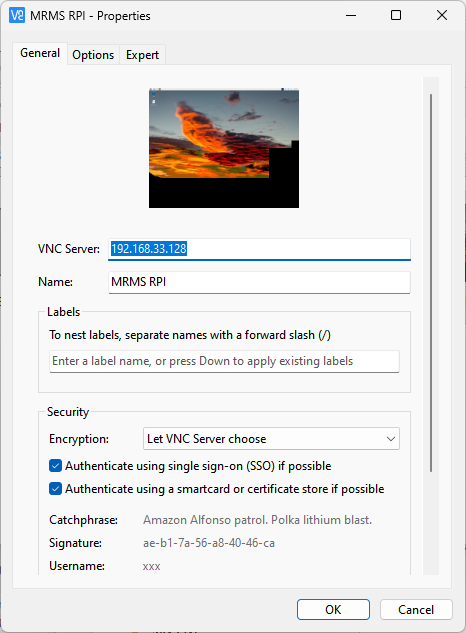The height and width of the screenshot is (633, 466).
Task: Click the Catchphrase text value
Action: click(257, 520)
